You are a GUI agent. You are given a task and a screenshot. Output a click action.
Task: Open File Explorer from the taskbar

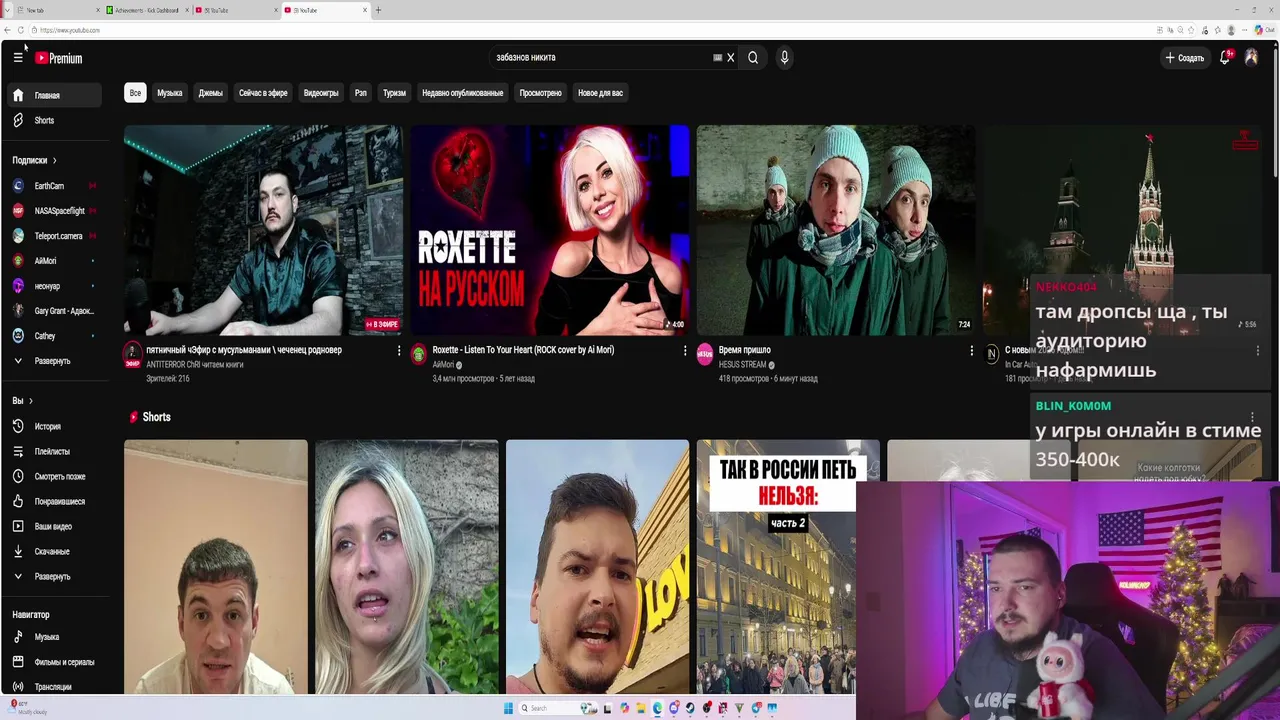pyautogui.click(x=642, y=708)
